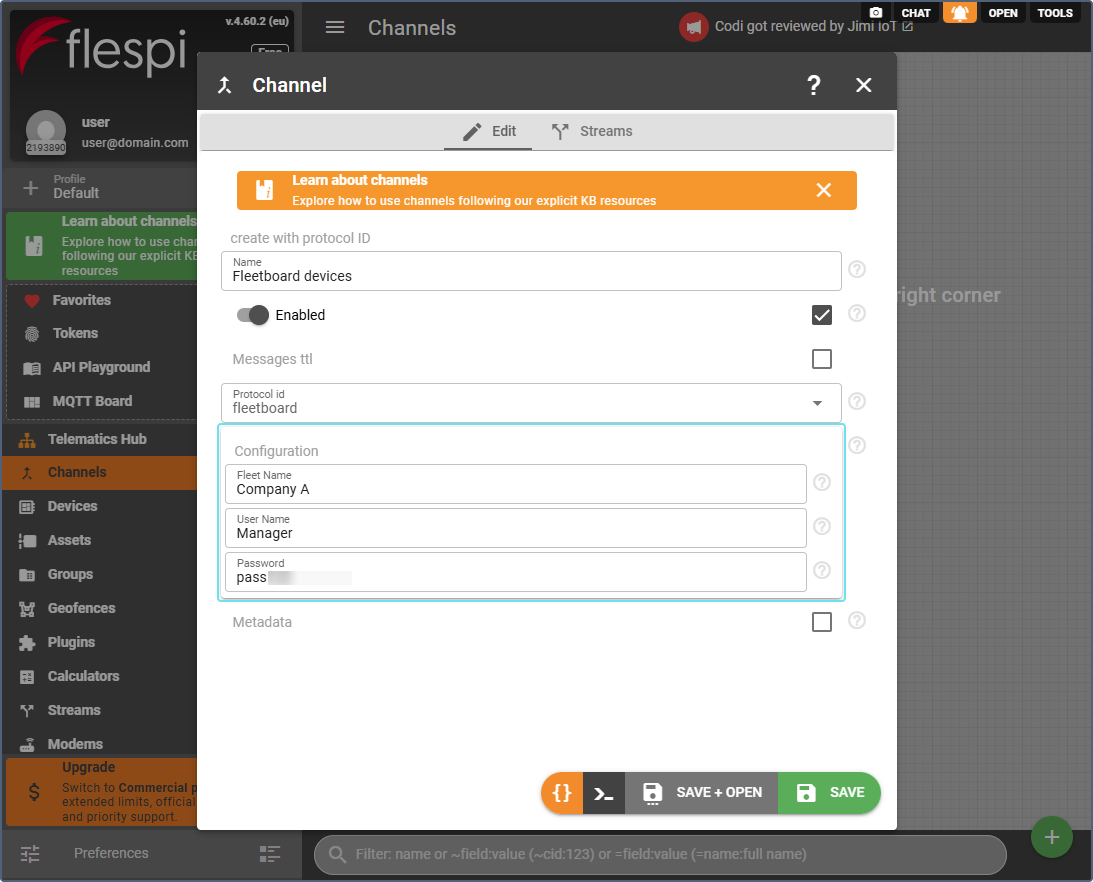This screenshot has width=1093, height=882.
Task: Open Modems in the sidebar
Action: click(x=100, y=743)
